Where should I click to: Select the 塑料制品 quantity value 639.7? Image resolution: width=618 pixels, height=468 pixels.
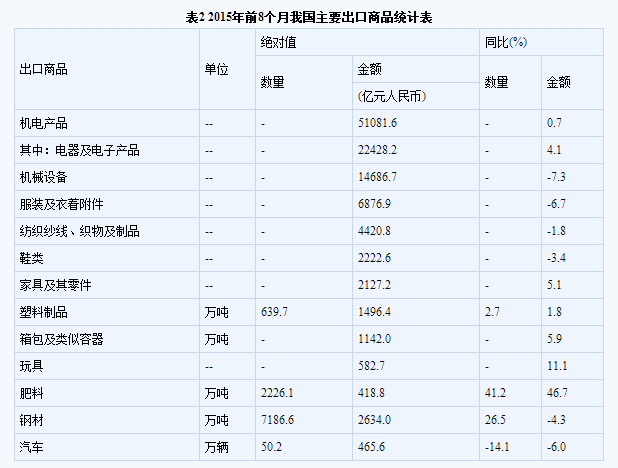tap(276, 312)
